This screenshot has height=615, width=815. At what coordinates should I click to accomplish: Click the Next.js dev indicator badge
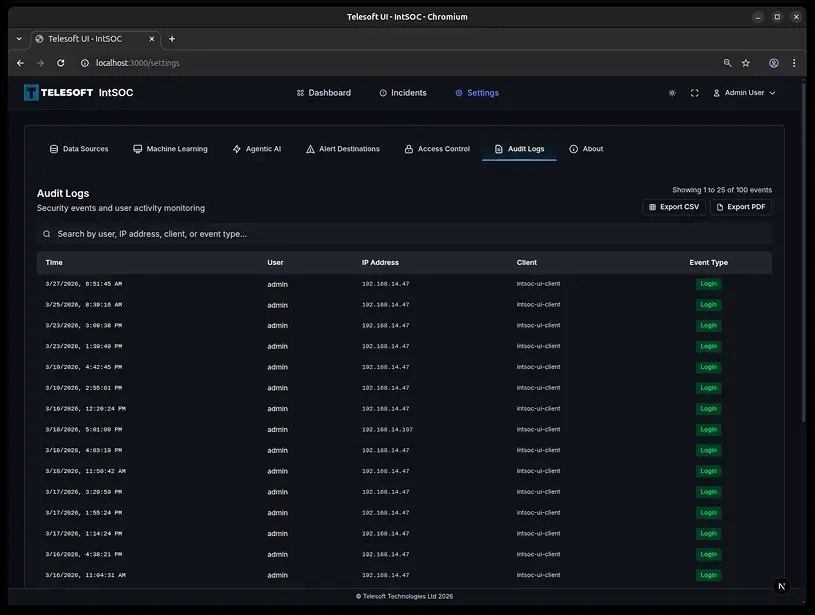pos(781,586)
